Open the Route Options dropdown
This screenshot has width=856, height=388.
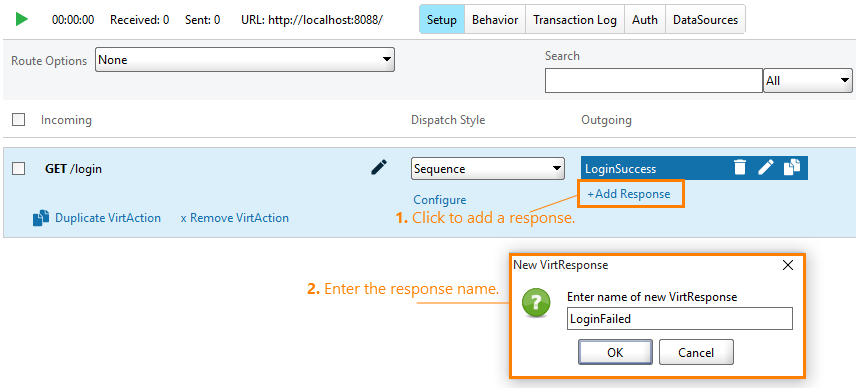(245, 59)
